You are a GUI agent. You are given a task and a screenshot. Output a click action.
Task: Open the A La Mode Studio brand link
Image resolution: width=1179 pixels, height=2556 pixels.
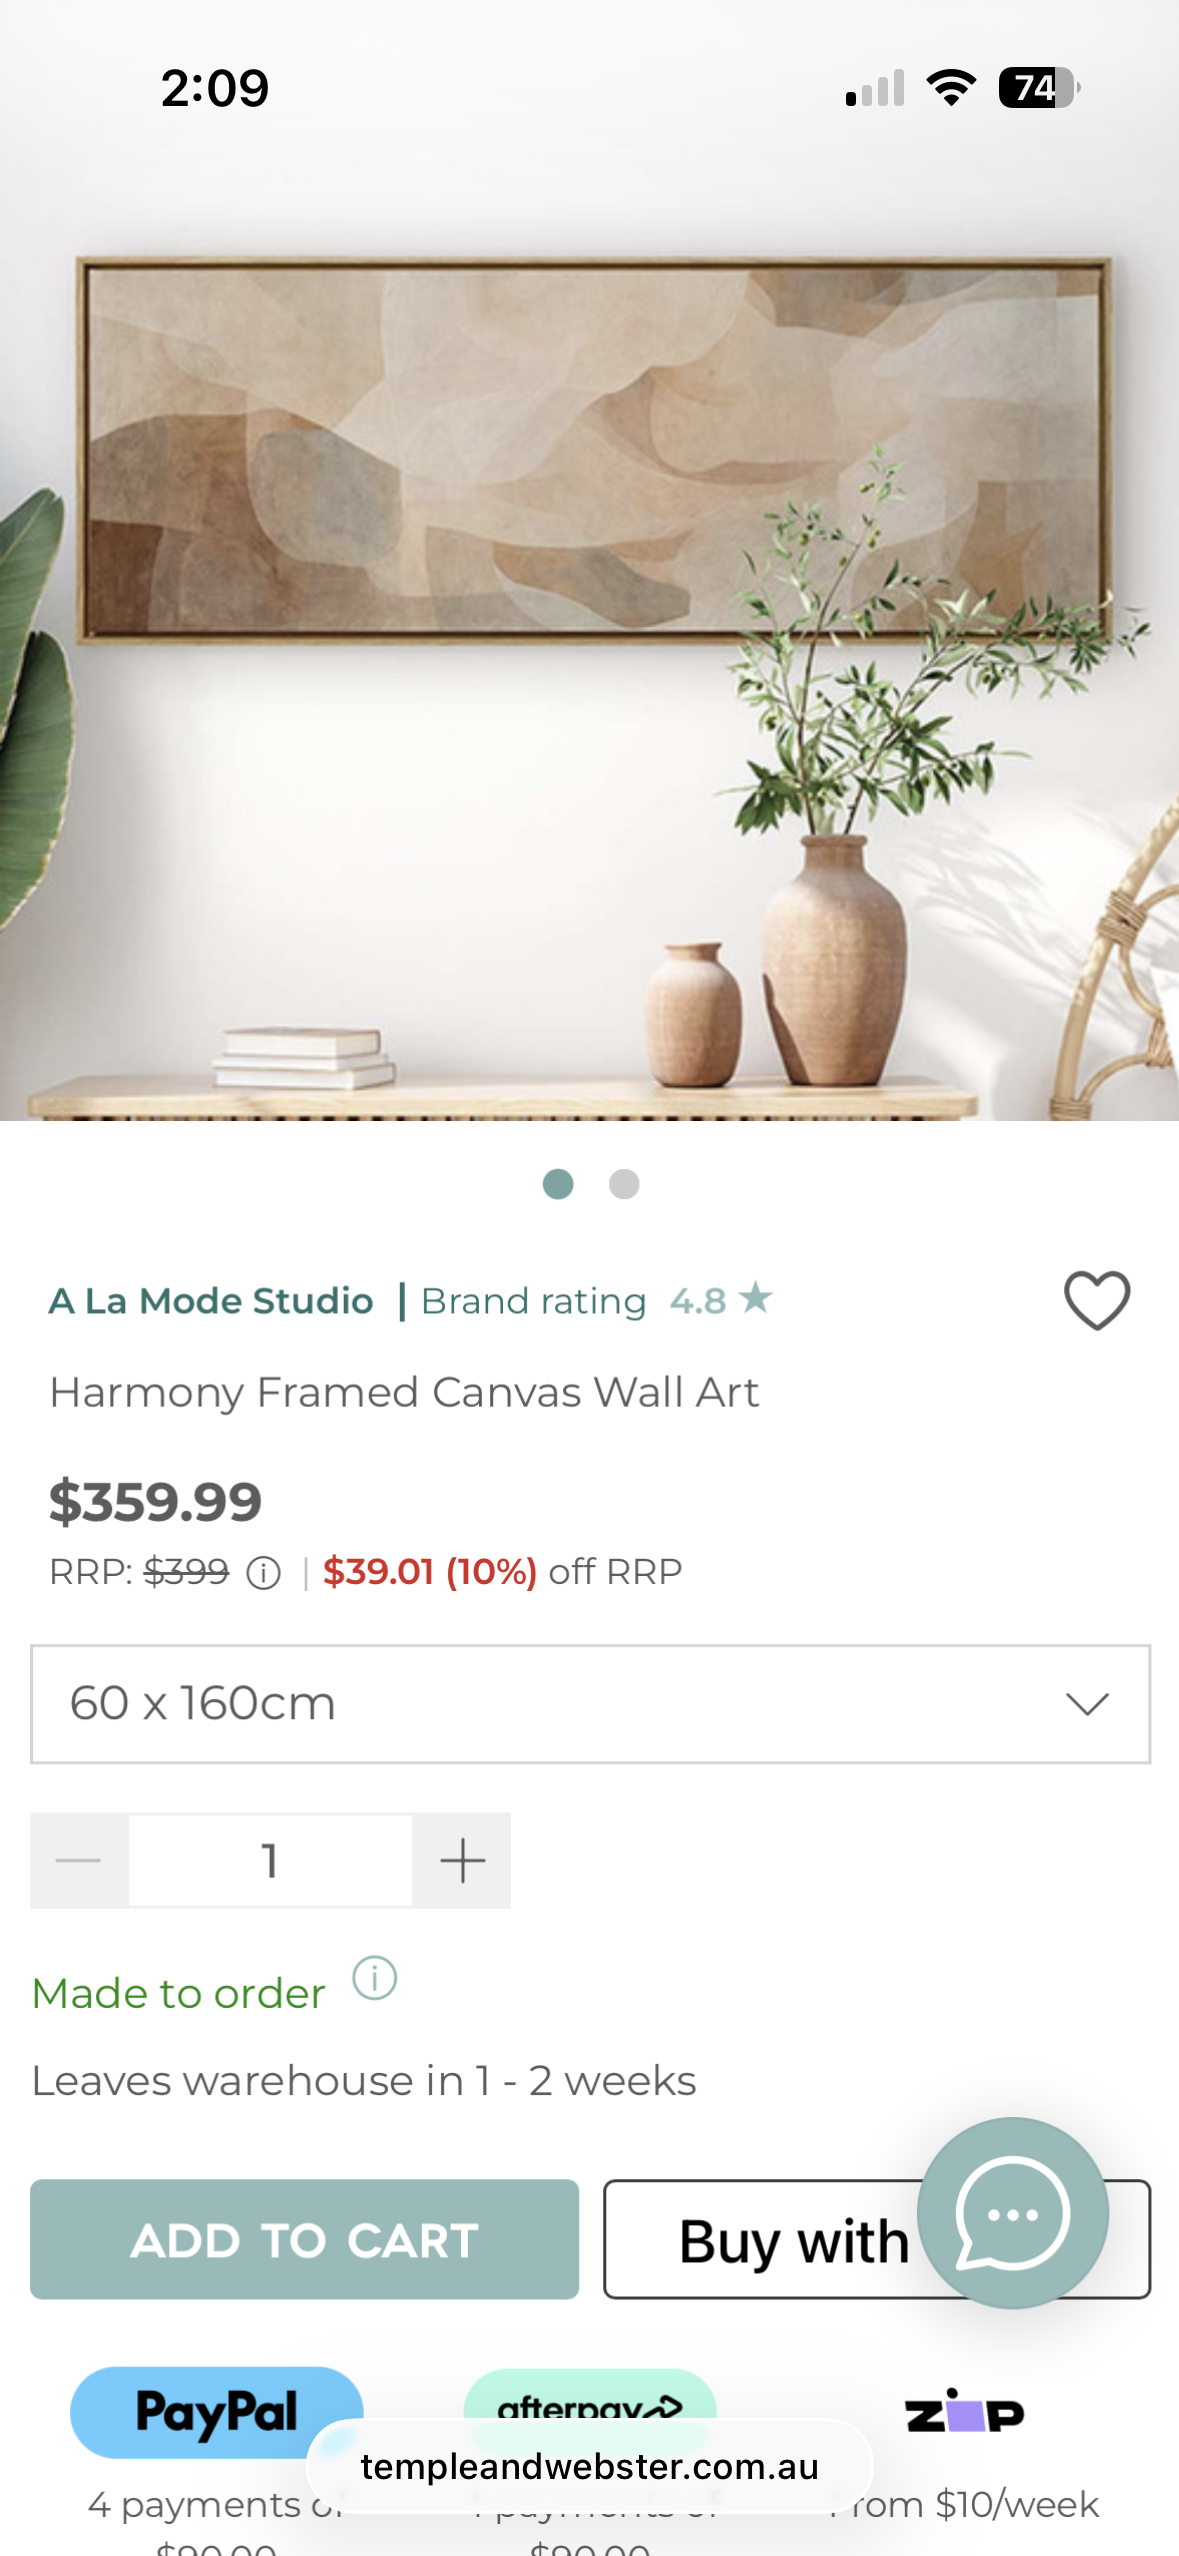[211, 1301]
